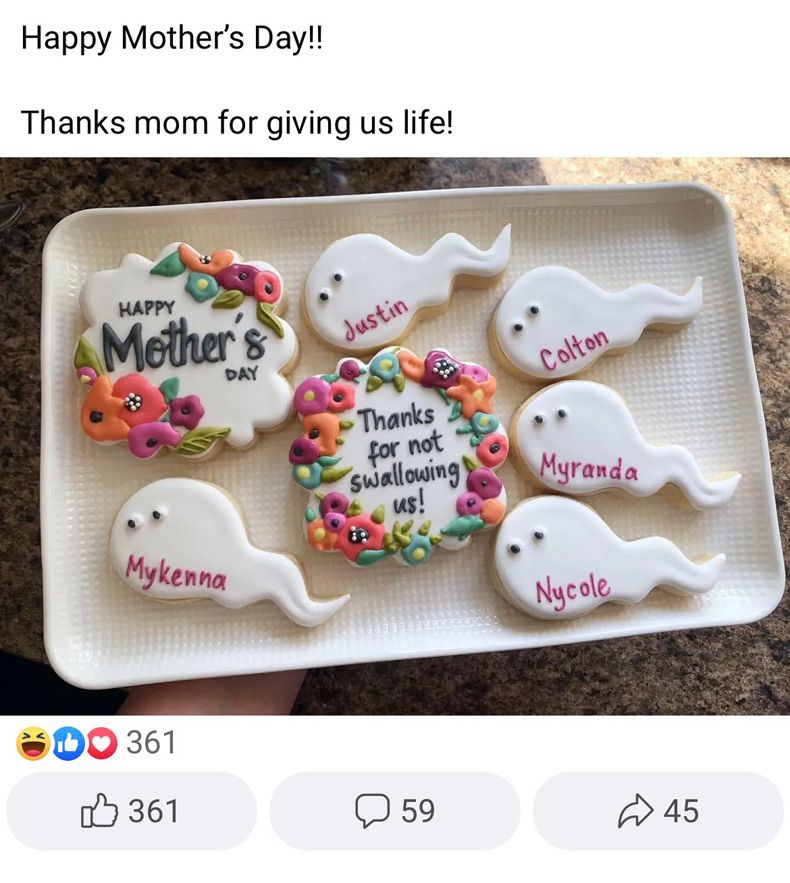Click the red Love heart reaction icon

click(x=101, y=743)
